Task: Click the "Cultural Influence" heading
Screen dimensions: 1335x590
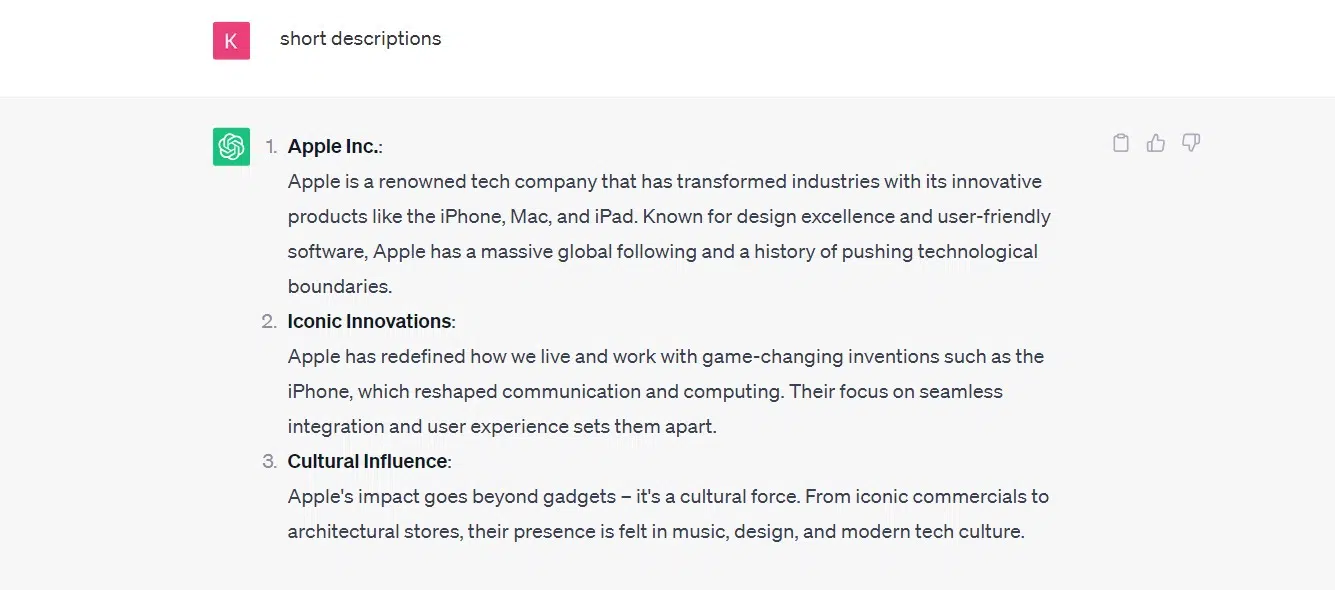Action: click(x=367, y=461)
